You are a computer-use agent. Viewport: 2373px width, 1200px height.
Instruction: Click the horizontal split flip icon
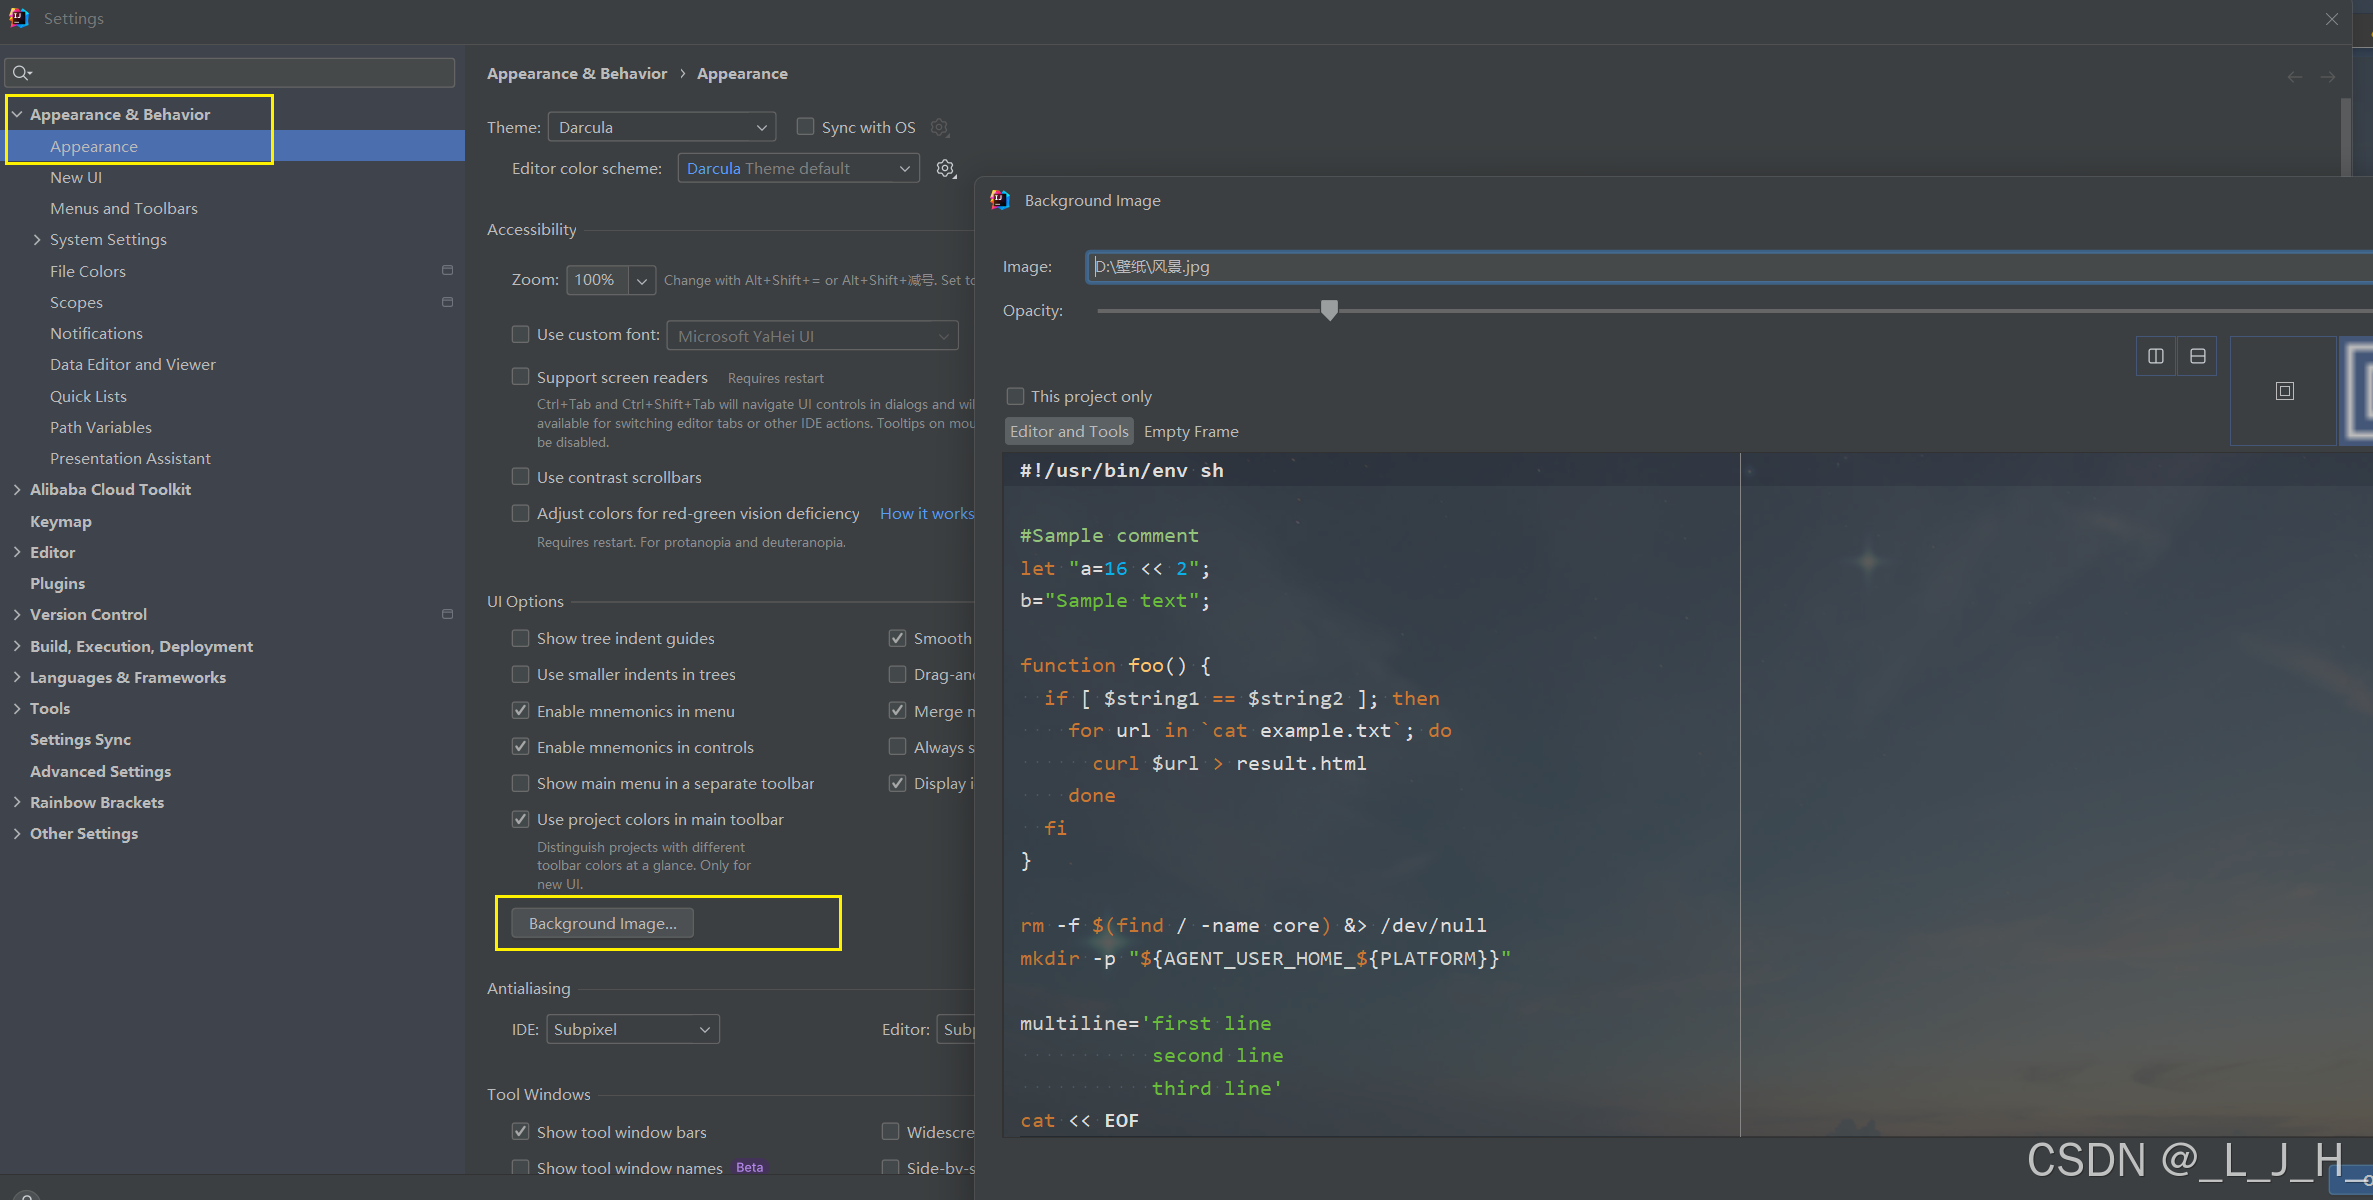coord(2197,356)
